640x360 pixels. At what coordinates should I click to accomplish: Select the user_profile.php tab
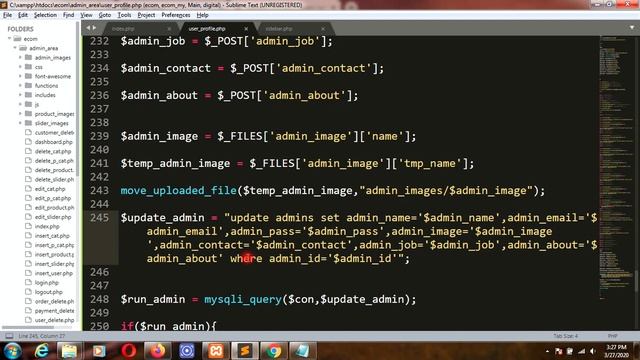[207, 29]
